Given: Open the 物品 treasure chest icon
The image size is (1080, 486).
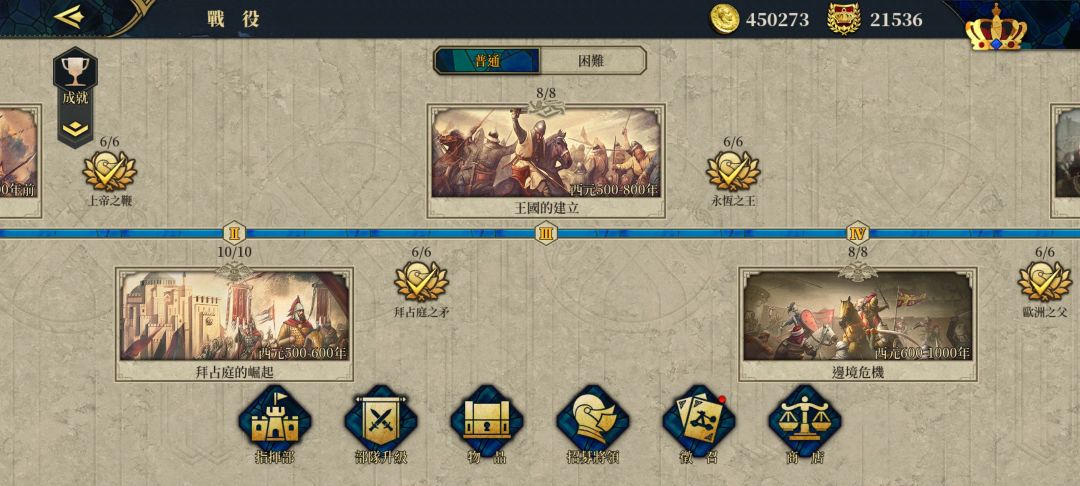Looking at the screenshot, I should coord(487,421).
